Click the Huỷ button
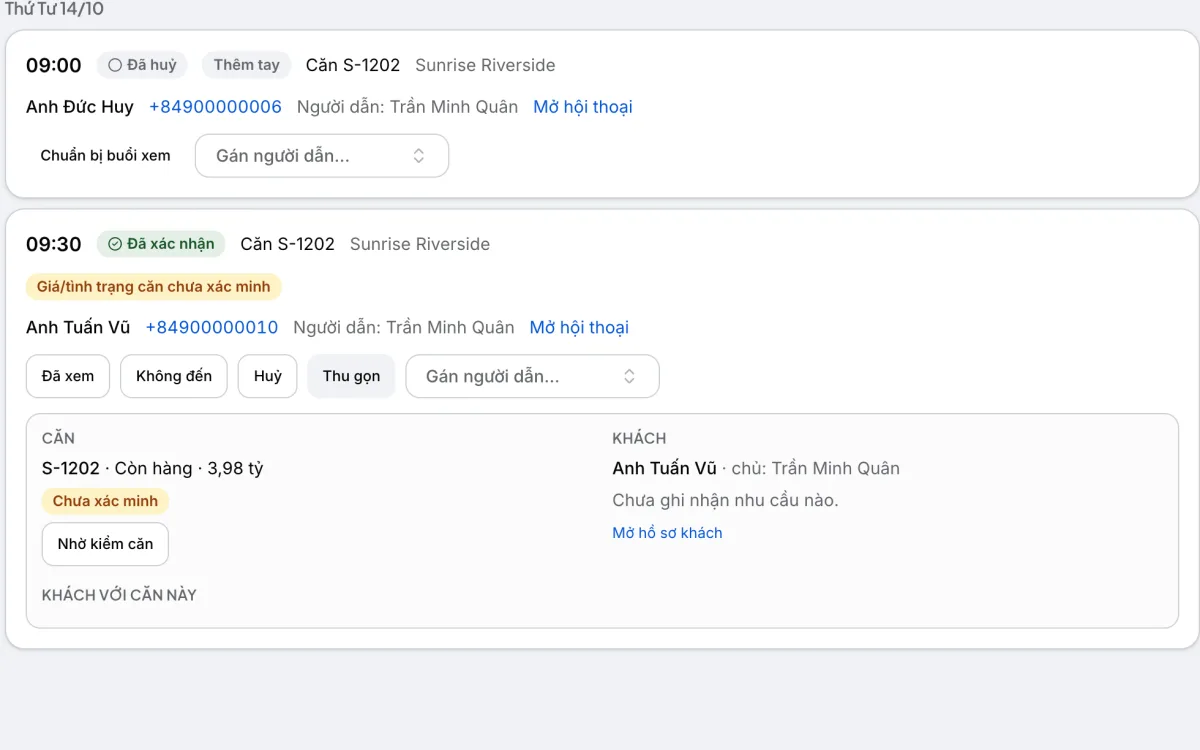The height and width of the screenshot is (750, 1200). click(268, 376)
